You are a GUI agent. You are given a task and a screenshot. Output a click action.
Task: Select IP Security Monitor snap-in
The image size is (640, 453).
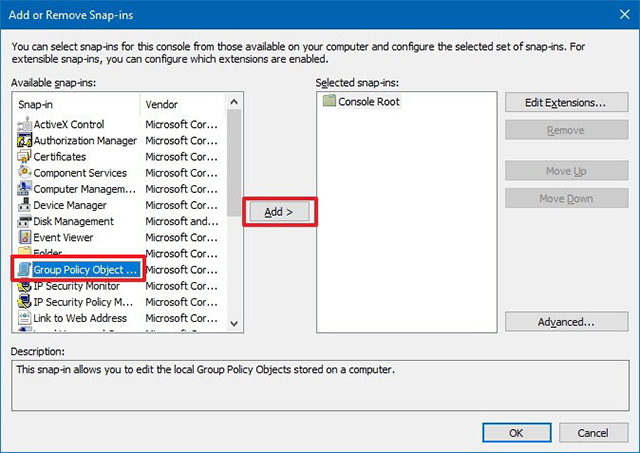pos(76,286)
